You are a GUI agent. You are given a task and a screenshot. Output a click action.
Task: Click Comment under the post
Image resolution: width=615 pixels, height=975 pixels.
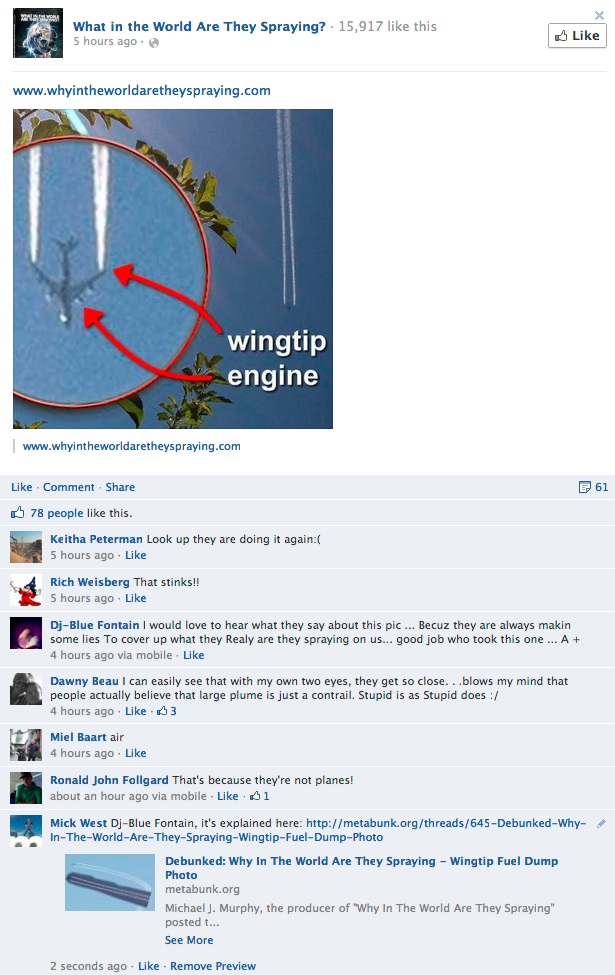click(68, 487)
